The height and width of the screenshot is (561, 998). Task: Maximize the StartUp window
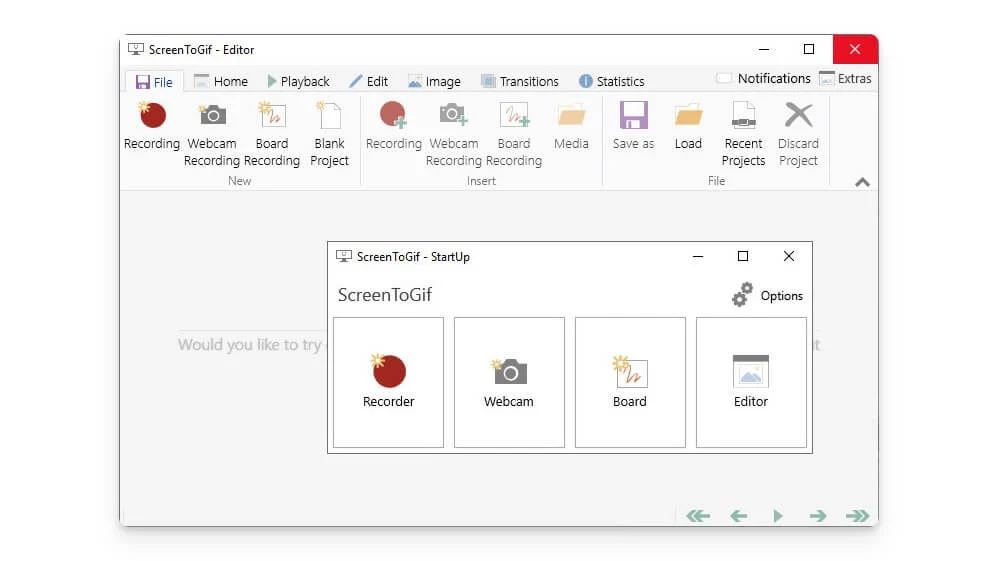pyautogui.click(x=743, y=256)
